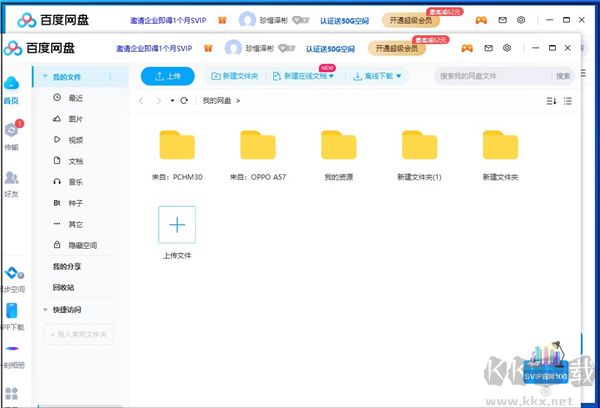Open the apps grid icon at sidebar bottom
The height and width of the screenshot is (408, 600).
click(11, 393)
